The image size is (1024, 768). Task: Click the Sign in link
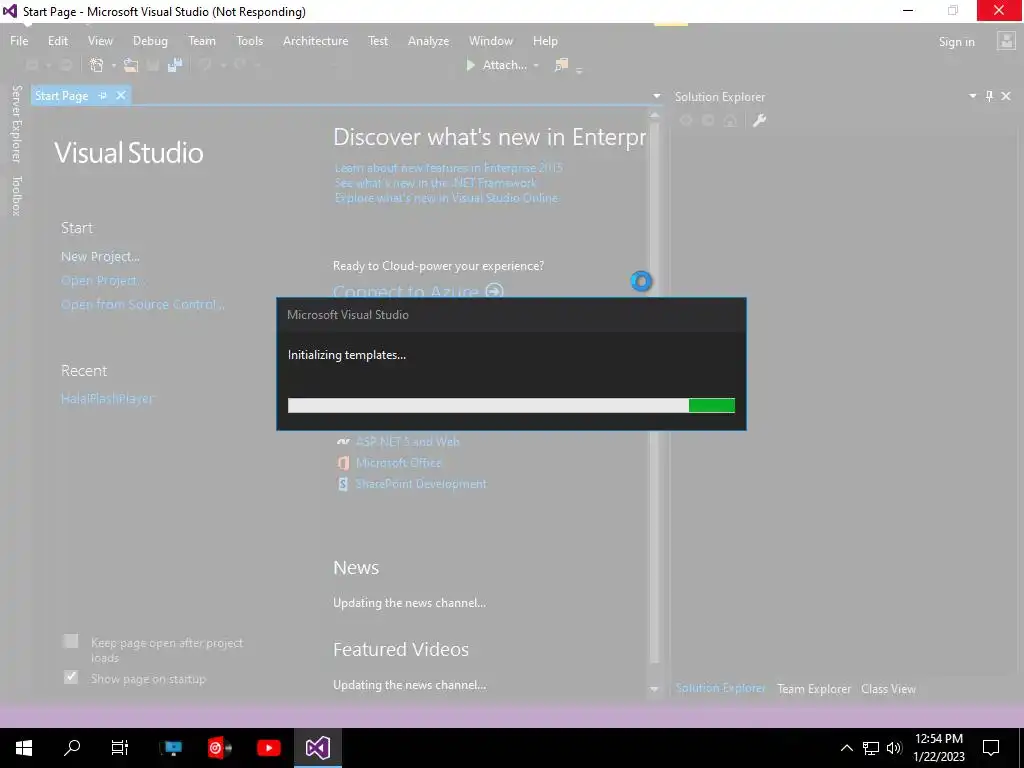point(956,42)
